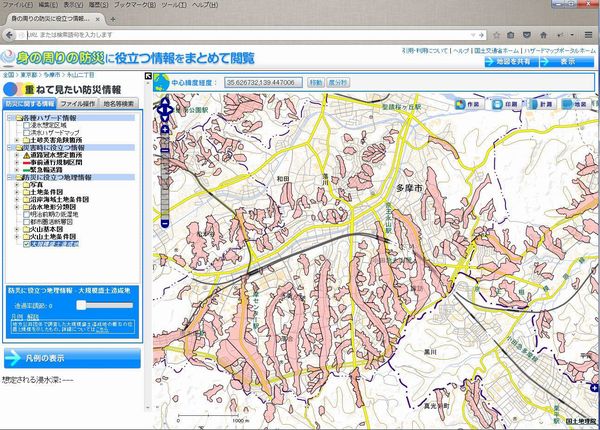Switch to the ファイル操作 tab

[78, 103]
